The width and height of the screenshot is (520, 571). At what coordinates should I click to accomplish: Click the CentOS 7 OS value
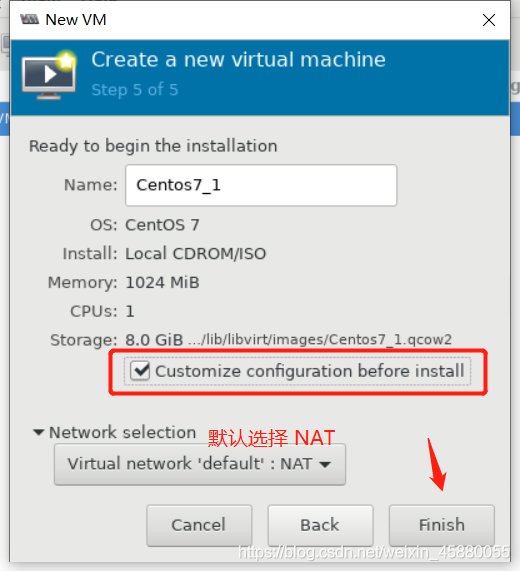[162, 225]
